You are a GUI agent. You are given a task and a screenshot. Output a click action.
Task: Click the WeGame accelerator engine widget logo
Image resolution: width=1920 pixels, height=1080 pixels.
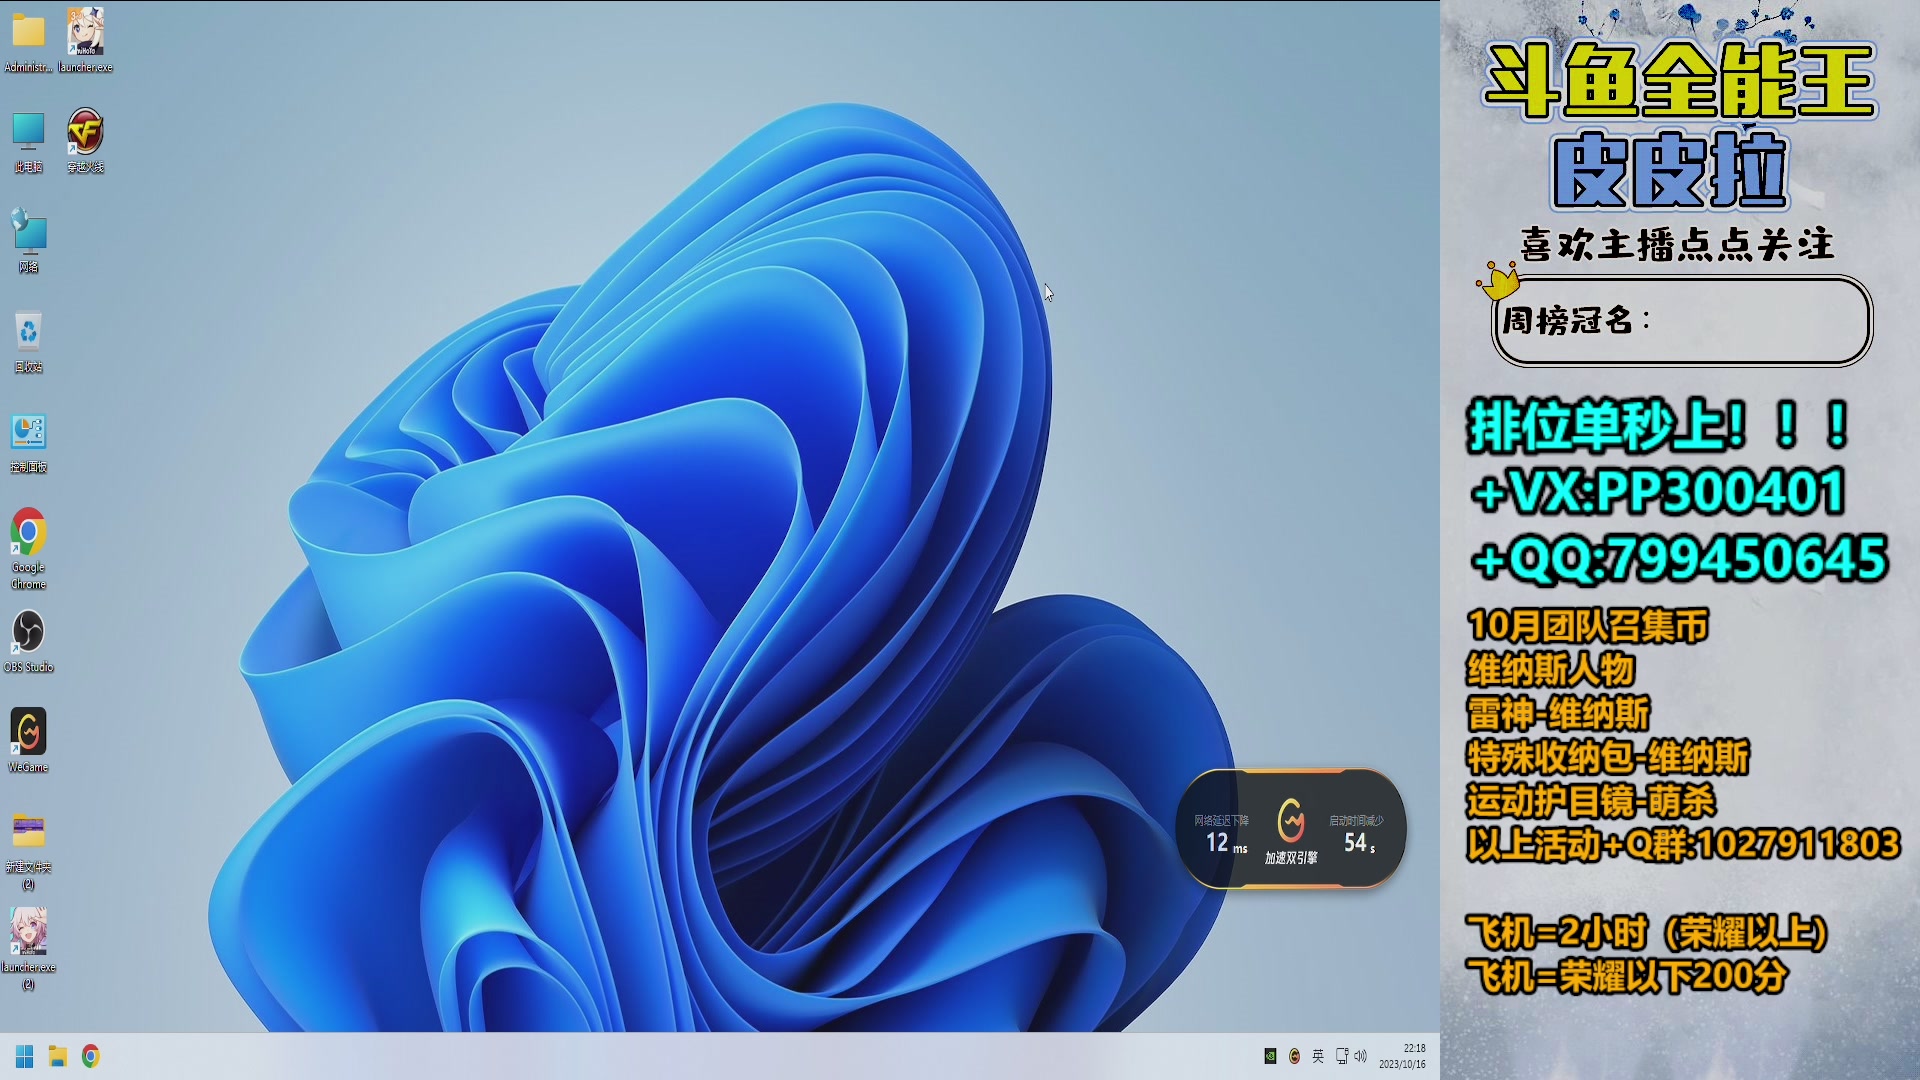[x=1290, y=821]
